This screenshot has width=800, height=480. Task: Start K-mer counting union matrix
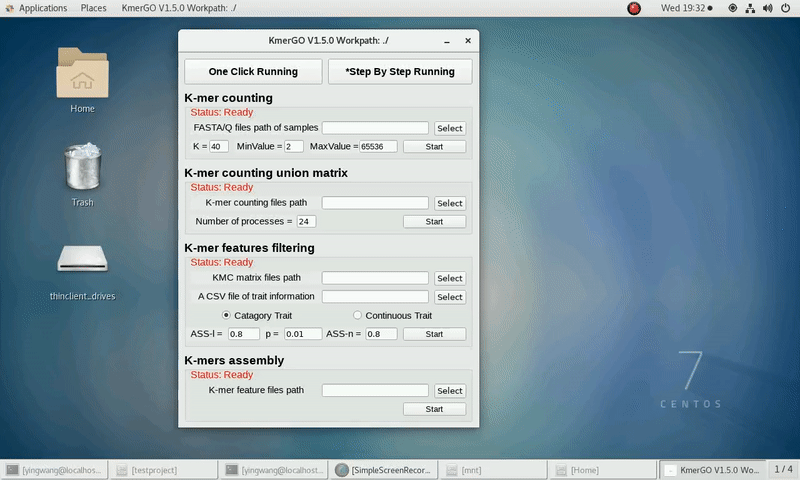(x=434, y=222)
